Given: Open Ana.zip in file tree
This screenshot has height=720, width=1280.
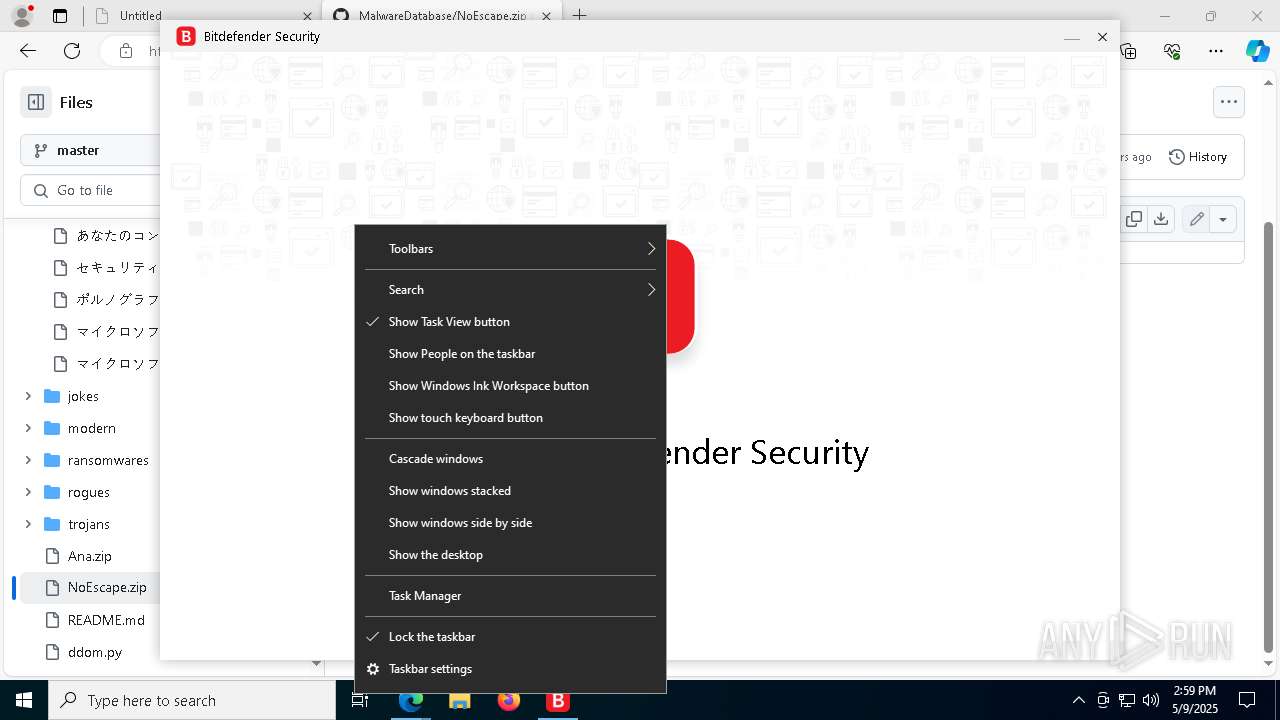Looking at the screenshot, I should 90,556.
